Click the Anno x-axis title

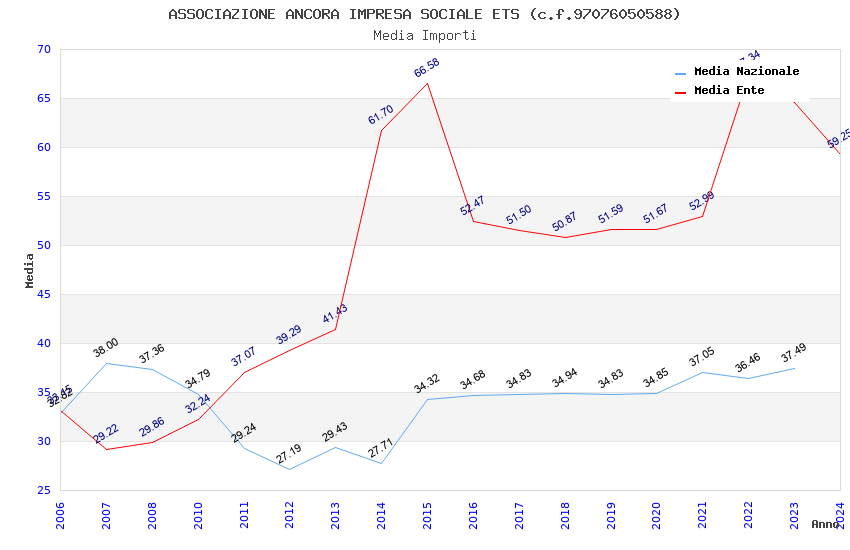tap(825, 524)
